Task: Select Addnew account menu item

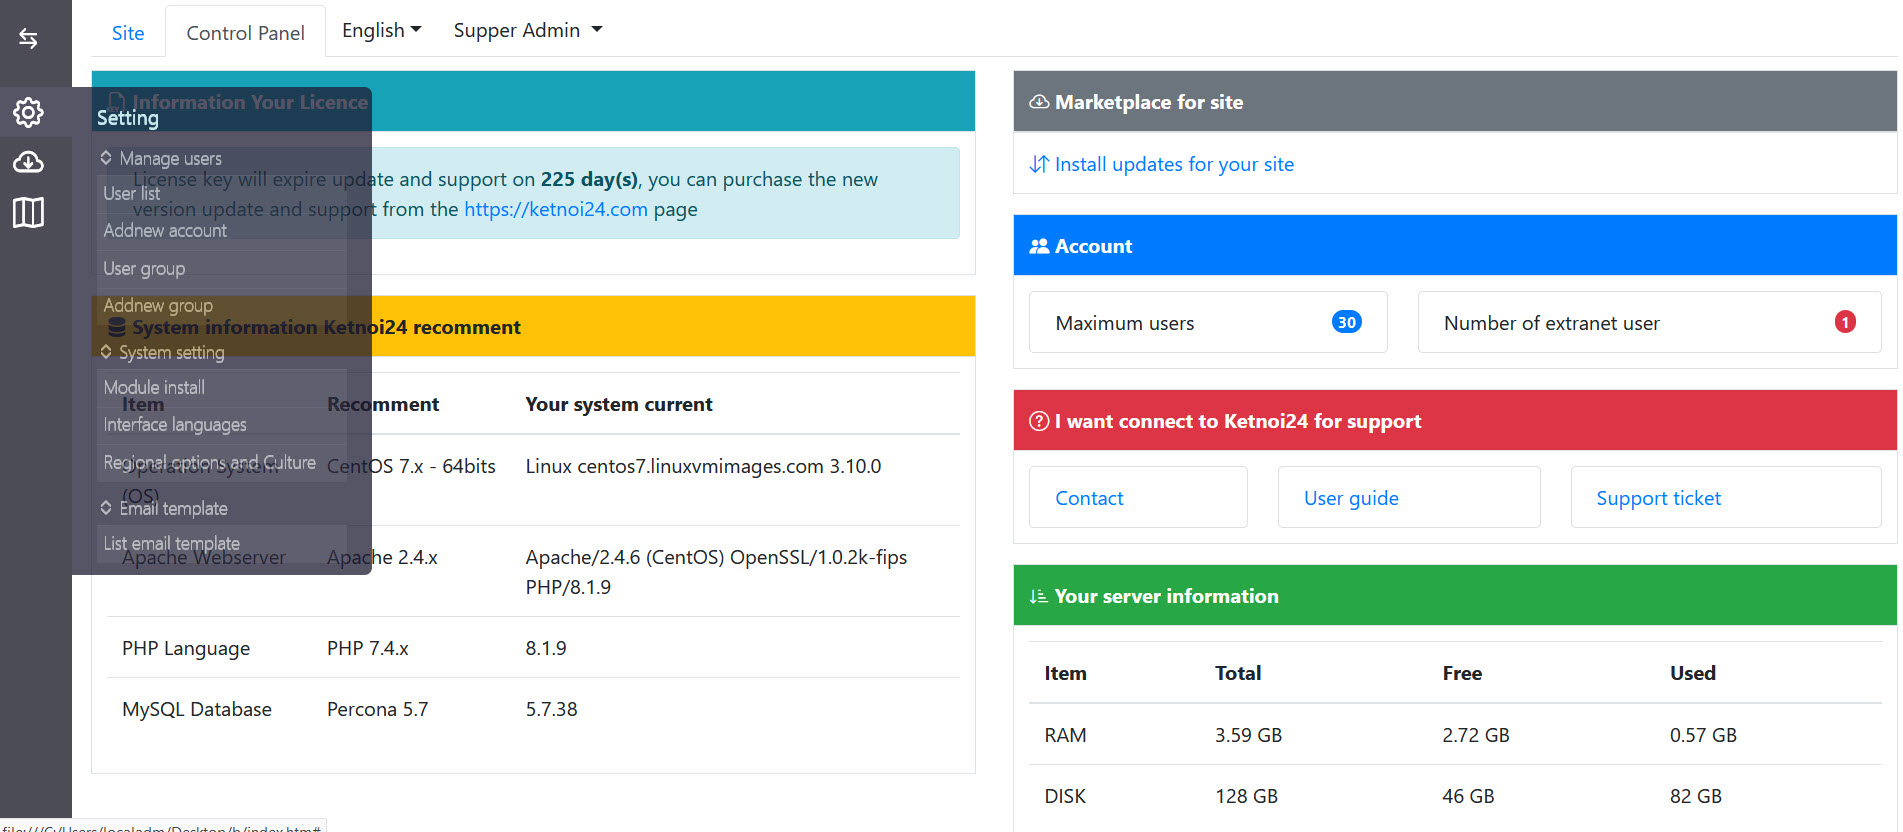Action: pos(222,231)
